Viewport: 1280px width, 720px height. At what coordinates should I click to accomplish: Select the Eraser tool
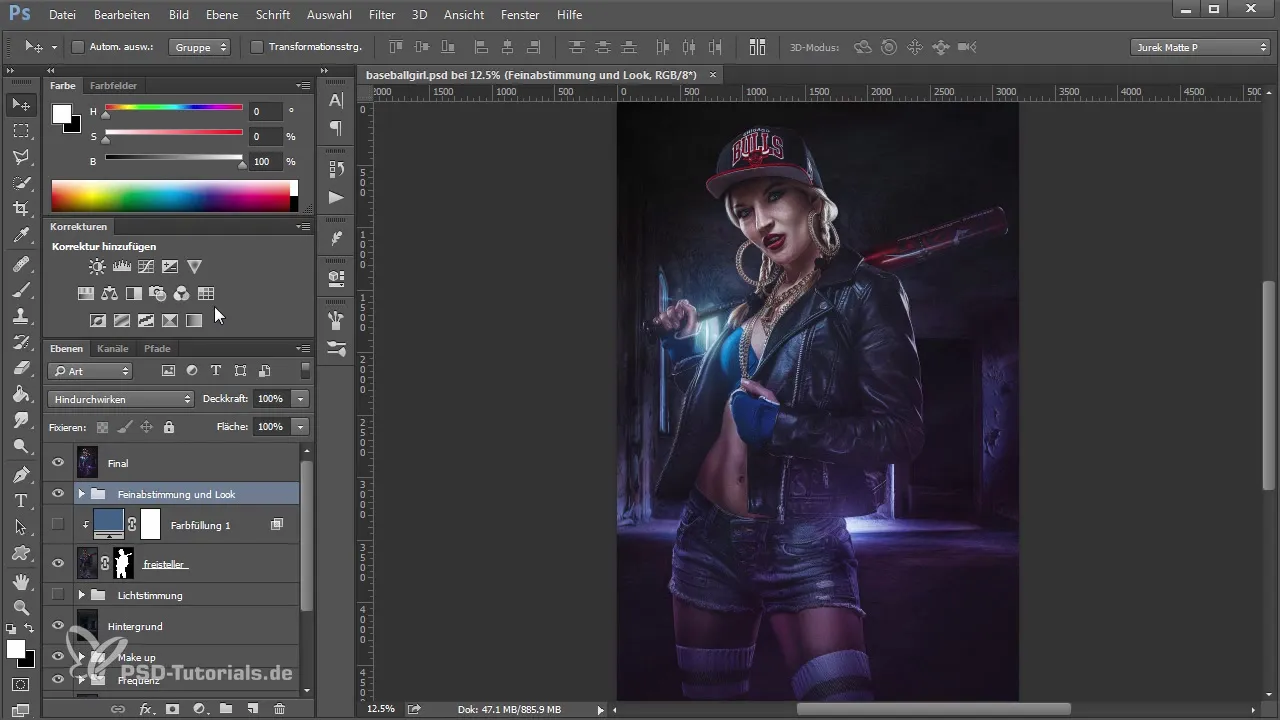coord(21,368)
